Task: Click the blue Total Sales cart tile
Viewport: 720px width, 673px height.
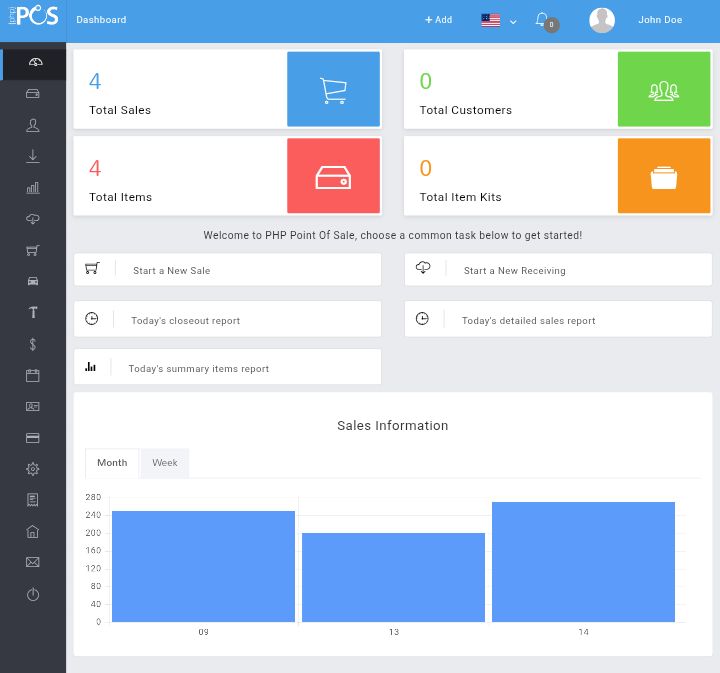Action: 333,89
